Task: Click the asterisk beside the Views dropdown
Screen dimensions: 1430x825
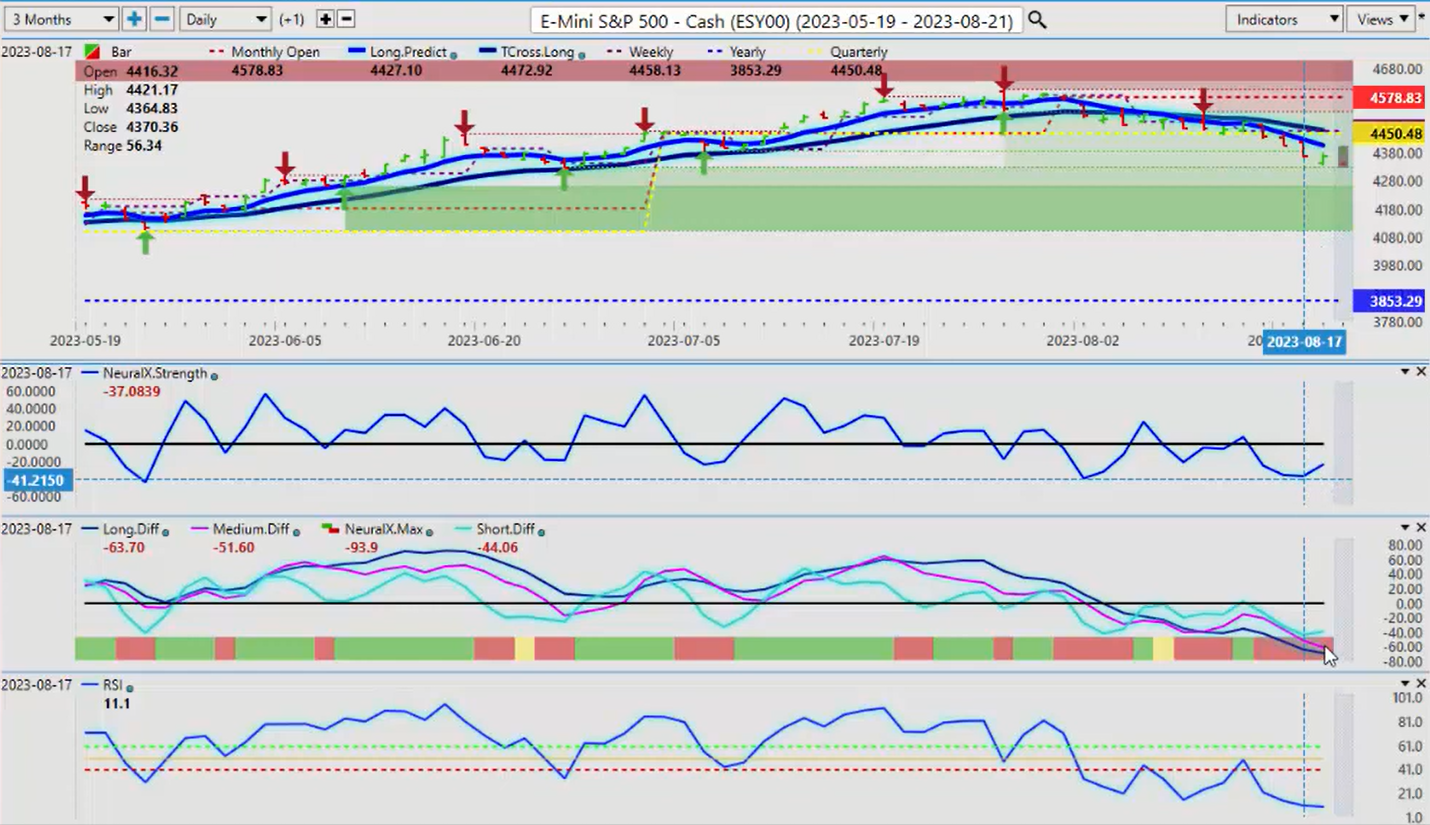Action: [1423, 17]
